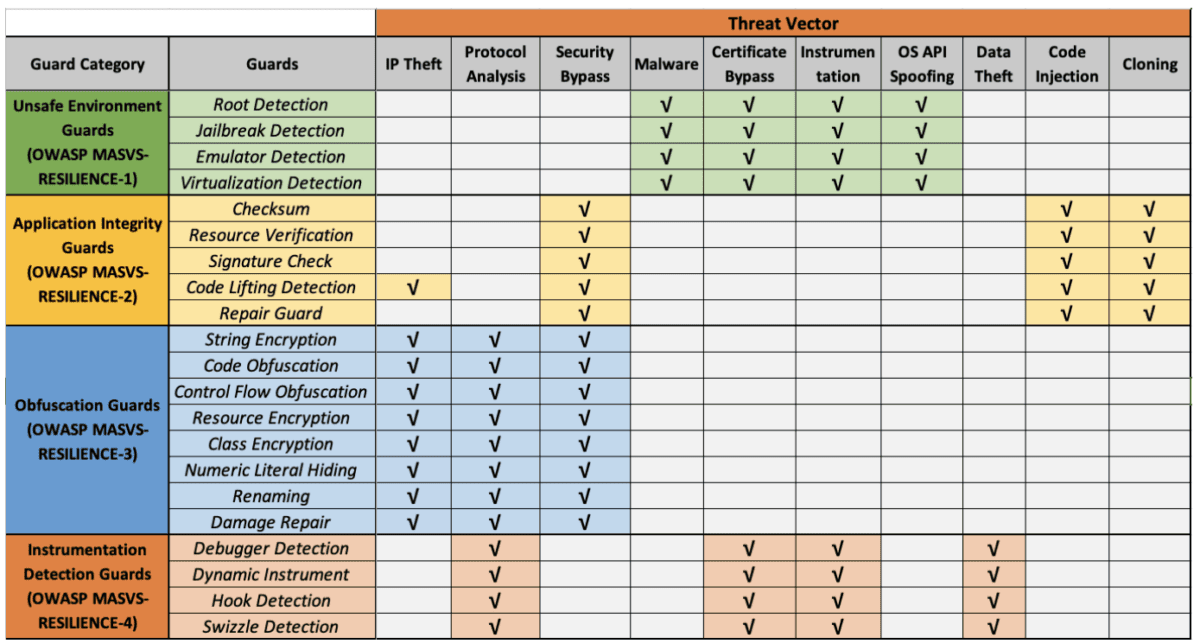The image size is (1200, 644).
Task: Click the Cloning column header
Action: tap(1149, 64)
